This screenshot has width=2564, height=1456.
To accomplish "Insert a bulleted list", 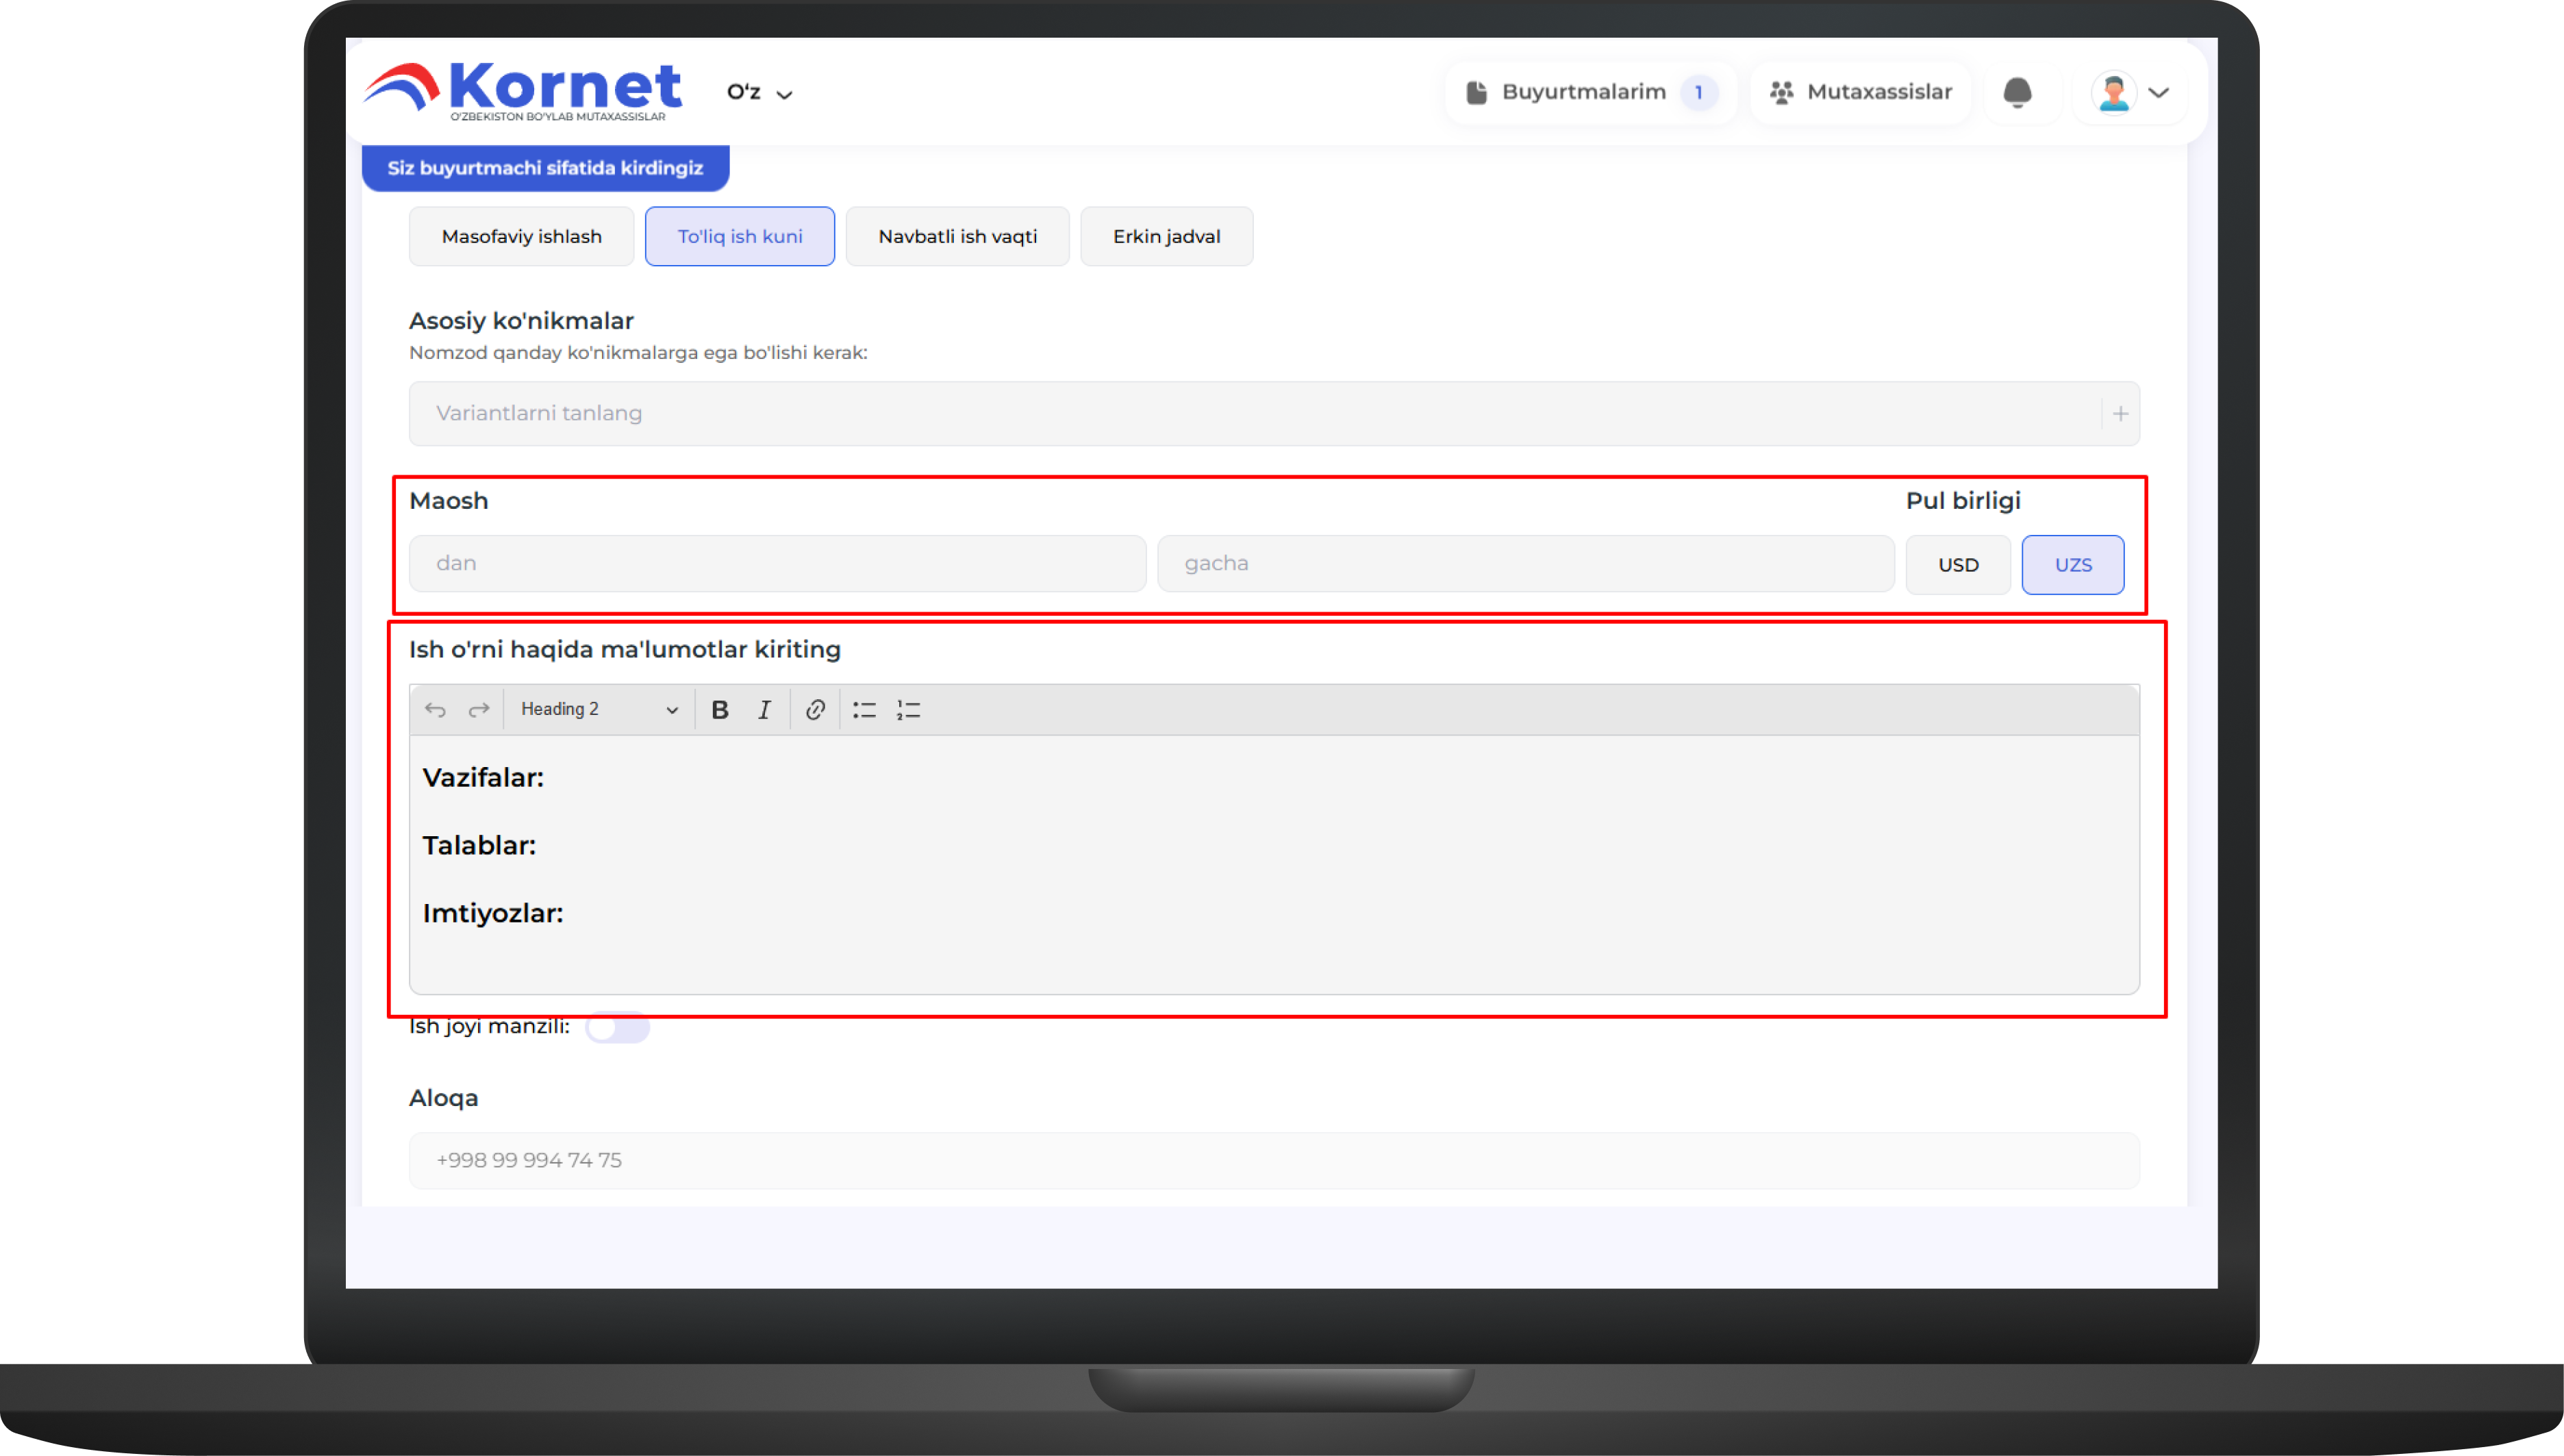I will [x=864, y=709].
